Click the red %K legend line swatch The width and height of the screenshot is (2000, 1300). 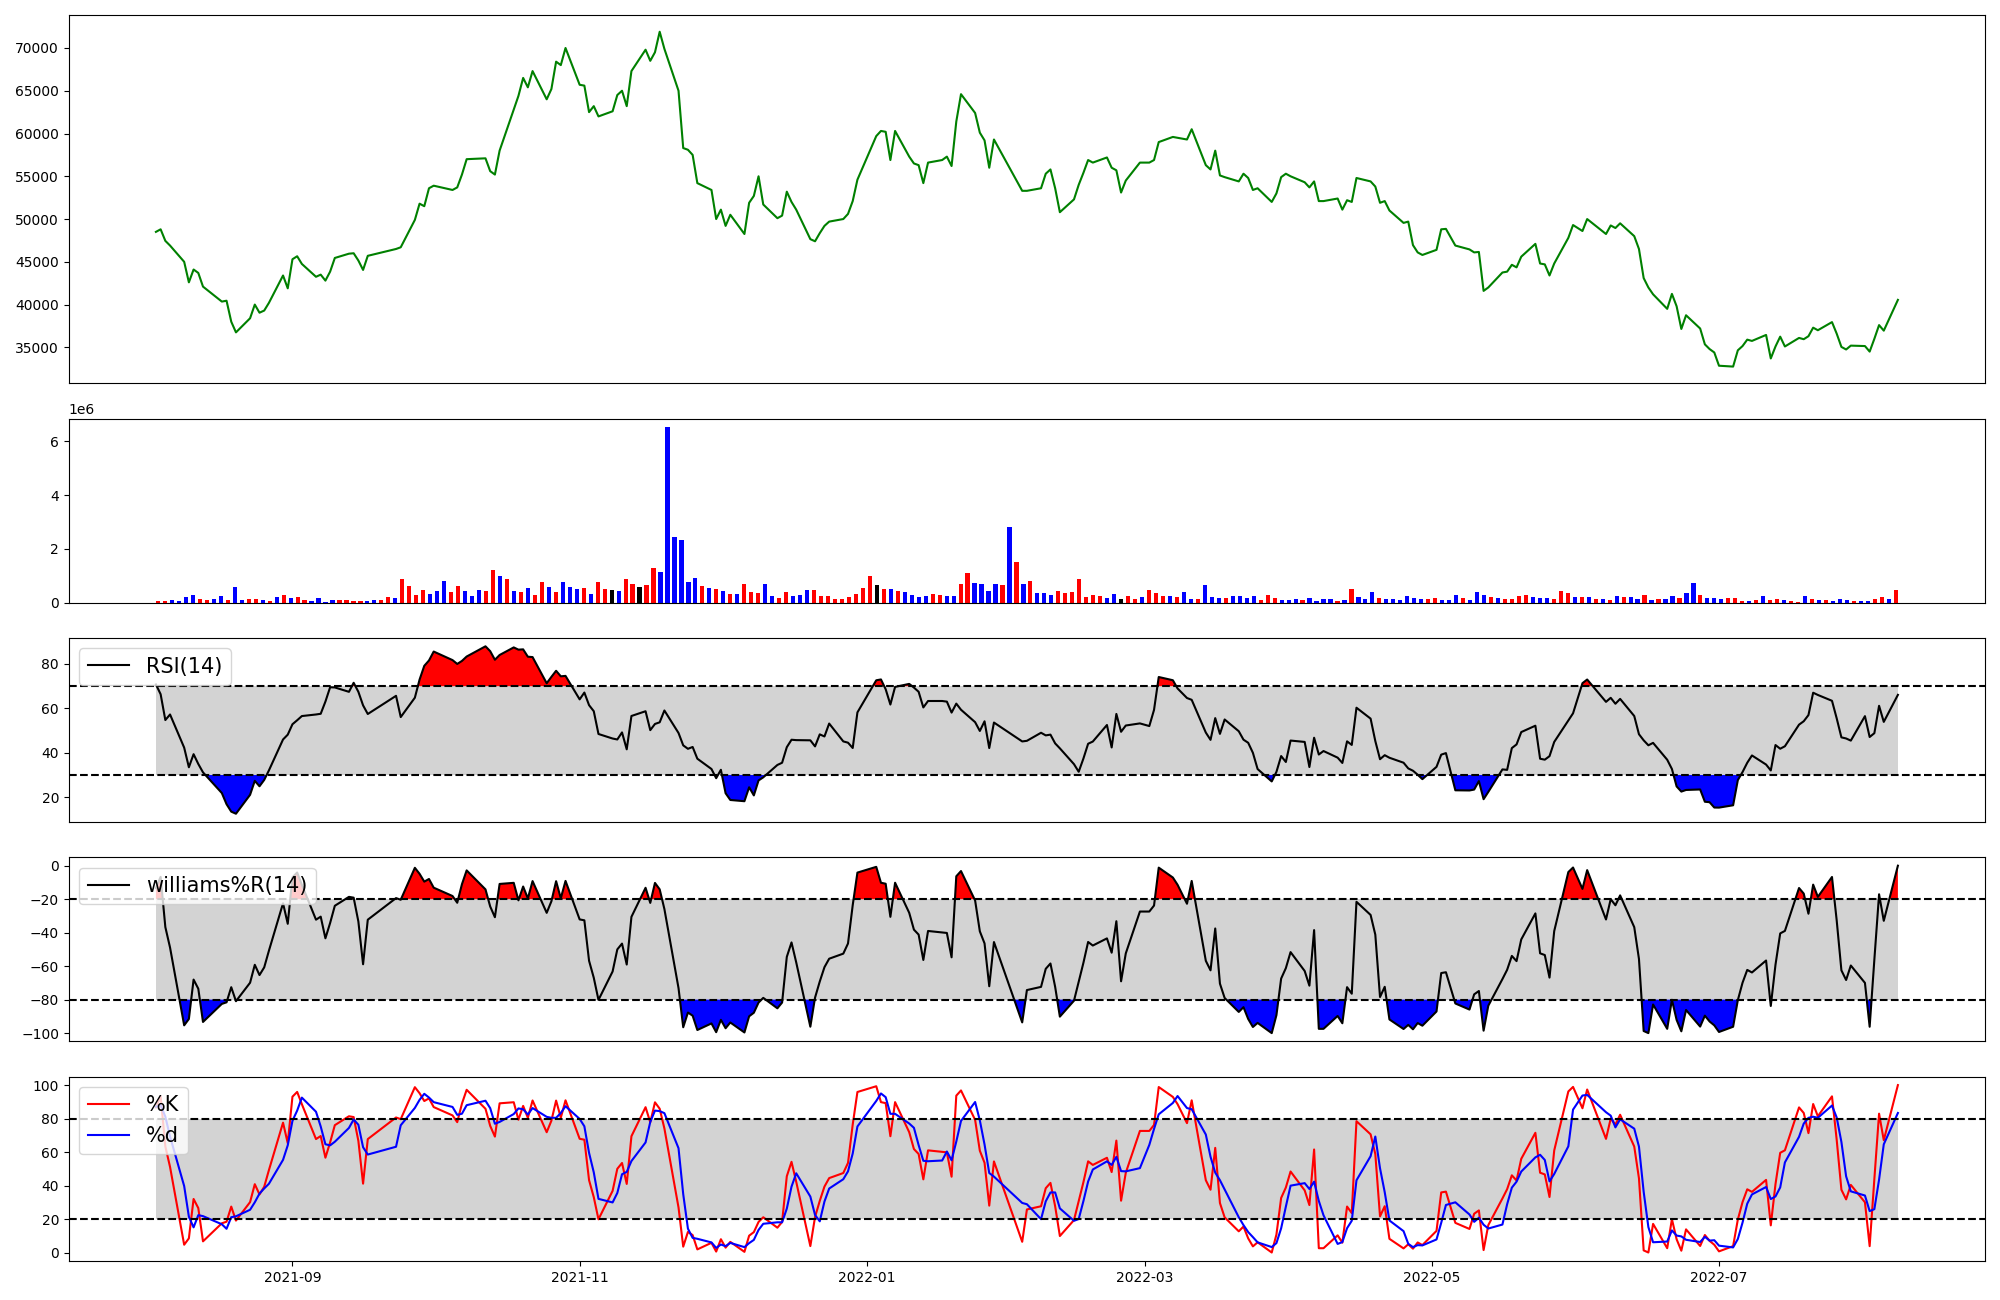[x=109, y=1104]
